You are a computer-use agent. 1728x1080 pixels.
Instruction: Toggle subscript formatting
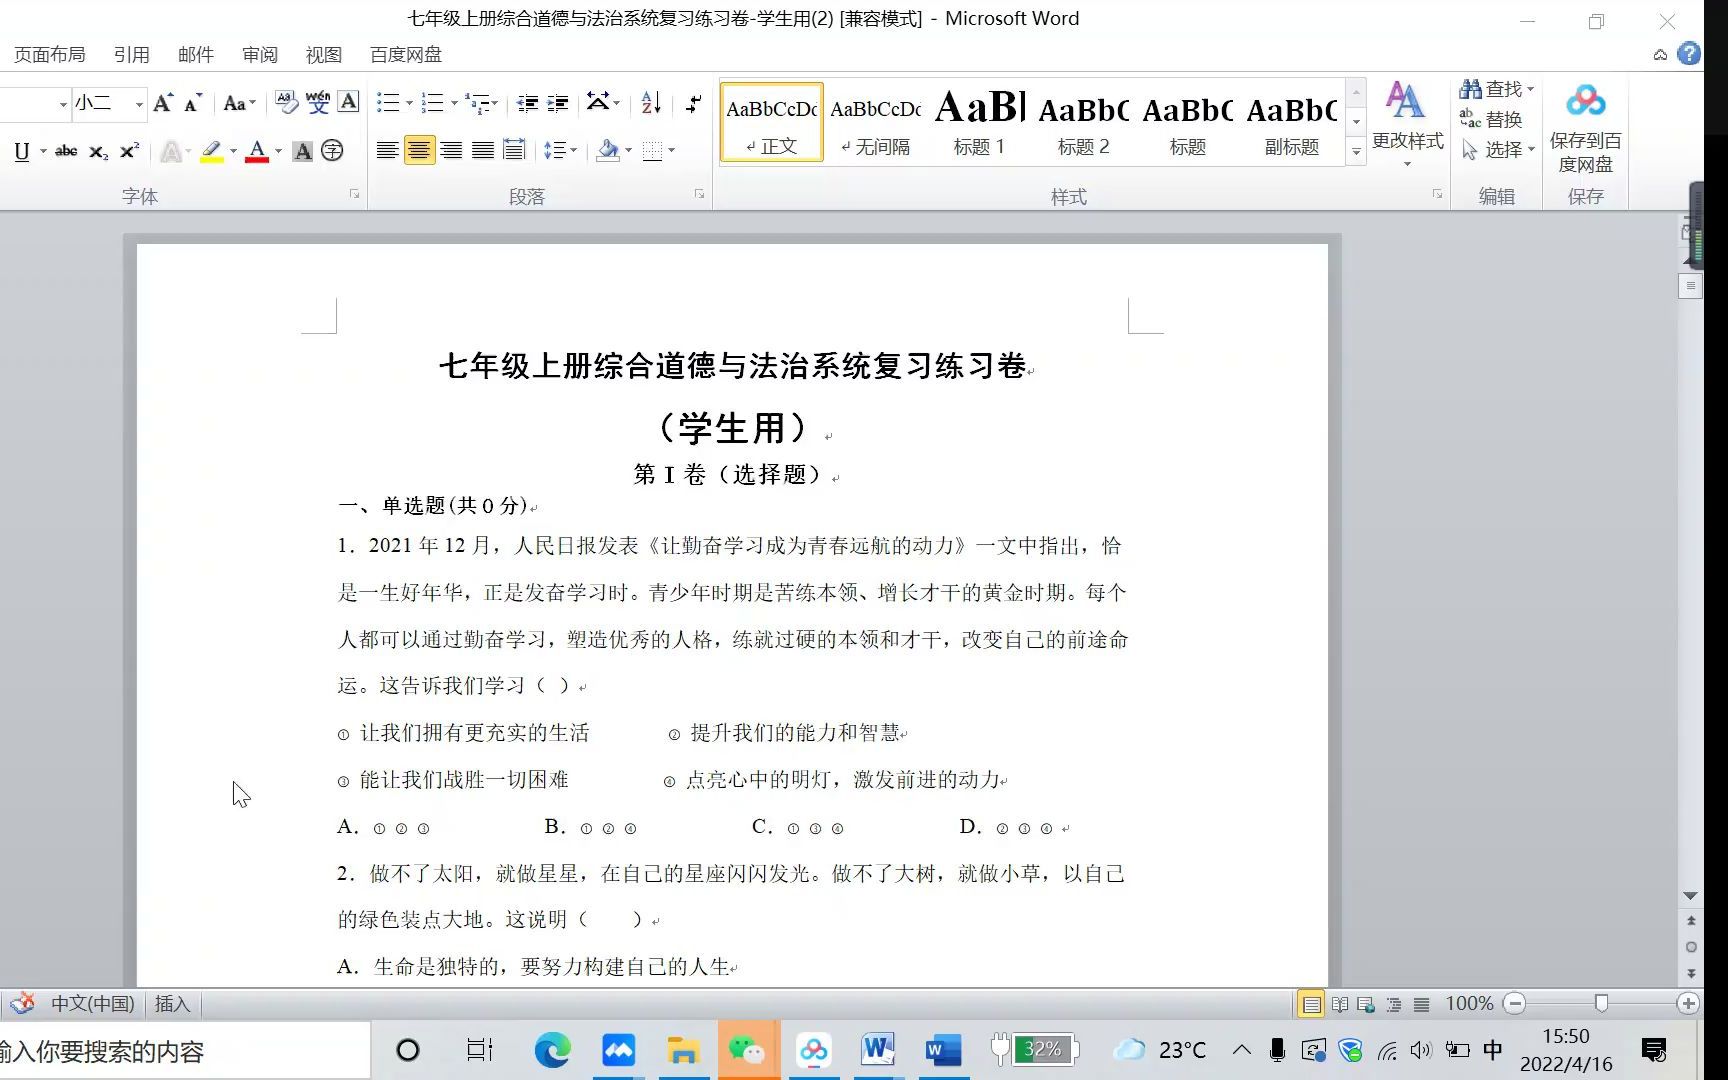(98, 151)
